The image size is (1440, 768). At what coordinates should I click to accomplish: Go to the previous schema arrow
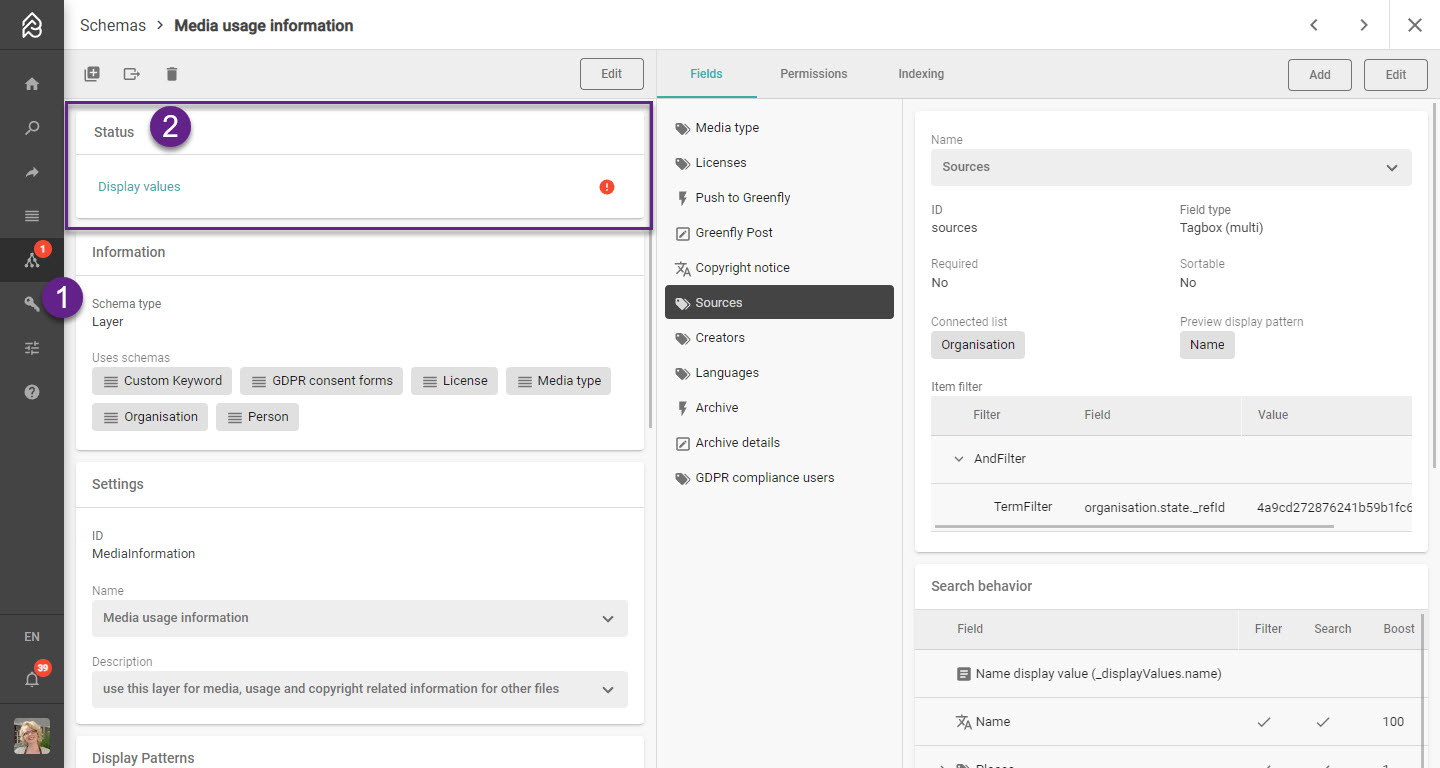pyautogui.click(x=1315, y=25)
